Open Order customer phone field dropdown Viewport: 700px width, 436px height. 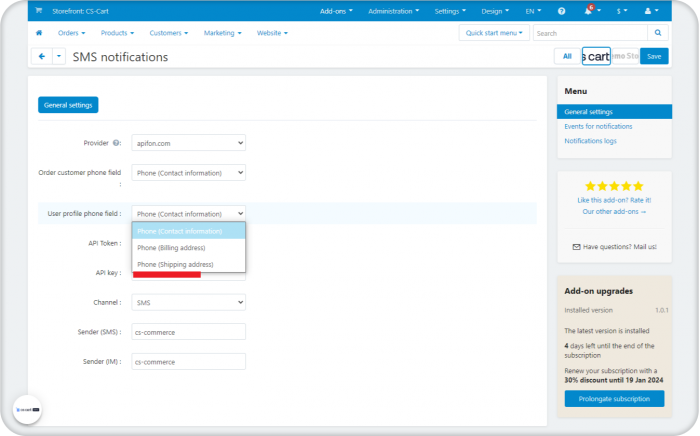click(x=188, y=173)
